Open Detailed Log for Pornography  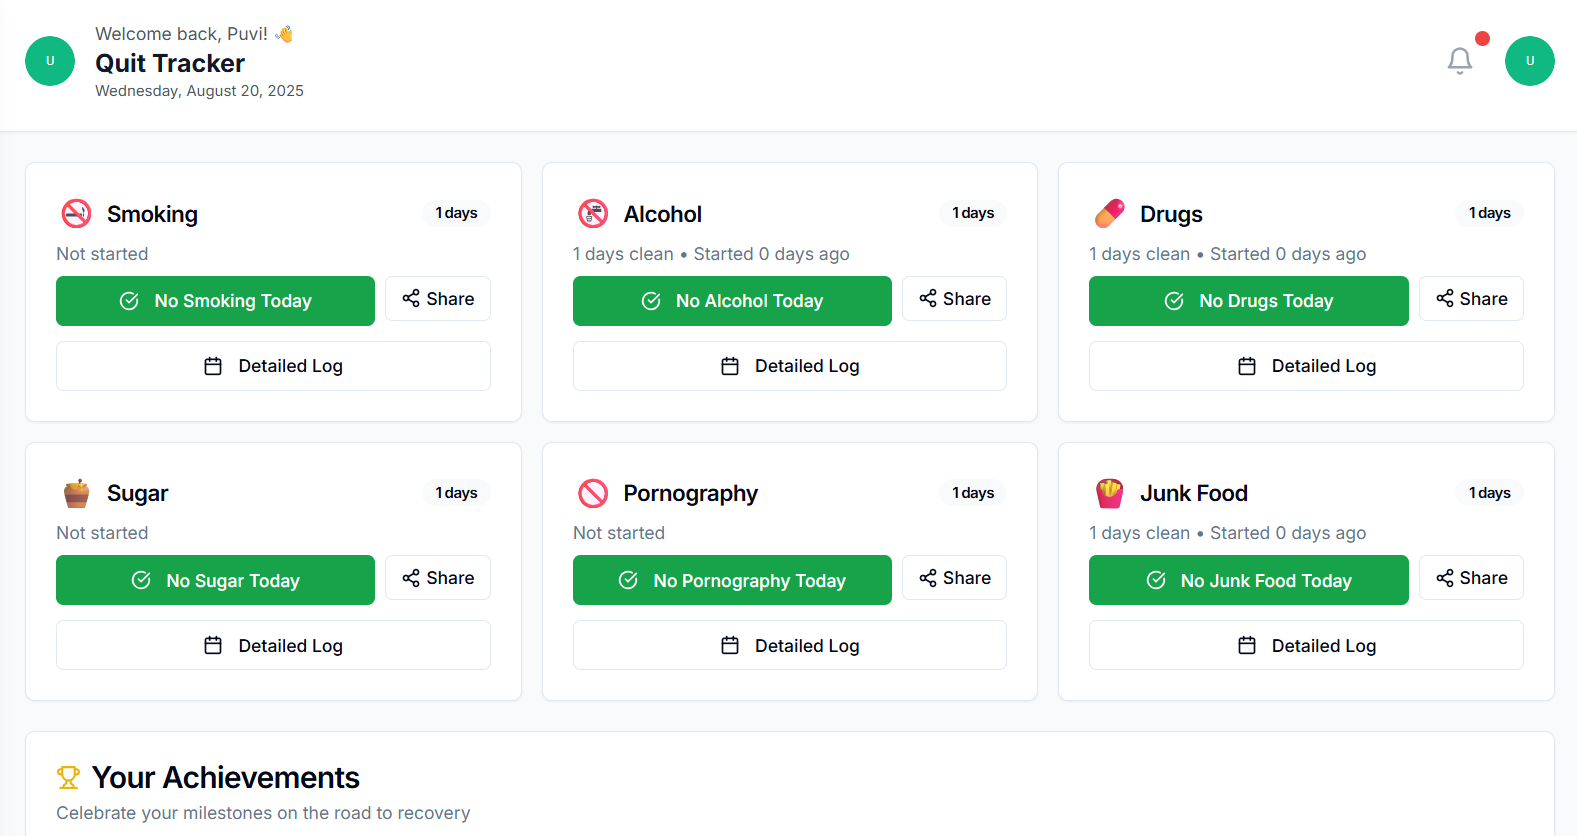[790, 645]
